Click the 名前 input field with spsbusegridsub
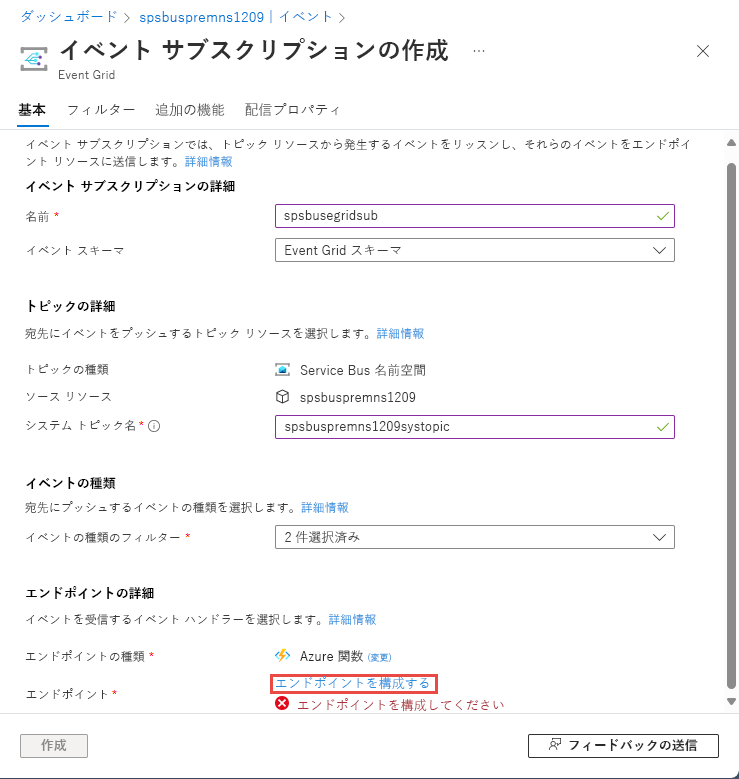Image resolution: width=739 pixels, height=779 pixels. click(x=475, y=216)
